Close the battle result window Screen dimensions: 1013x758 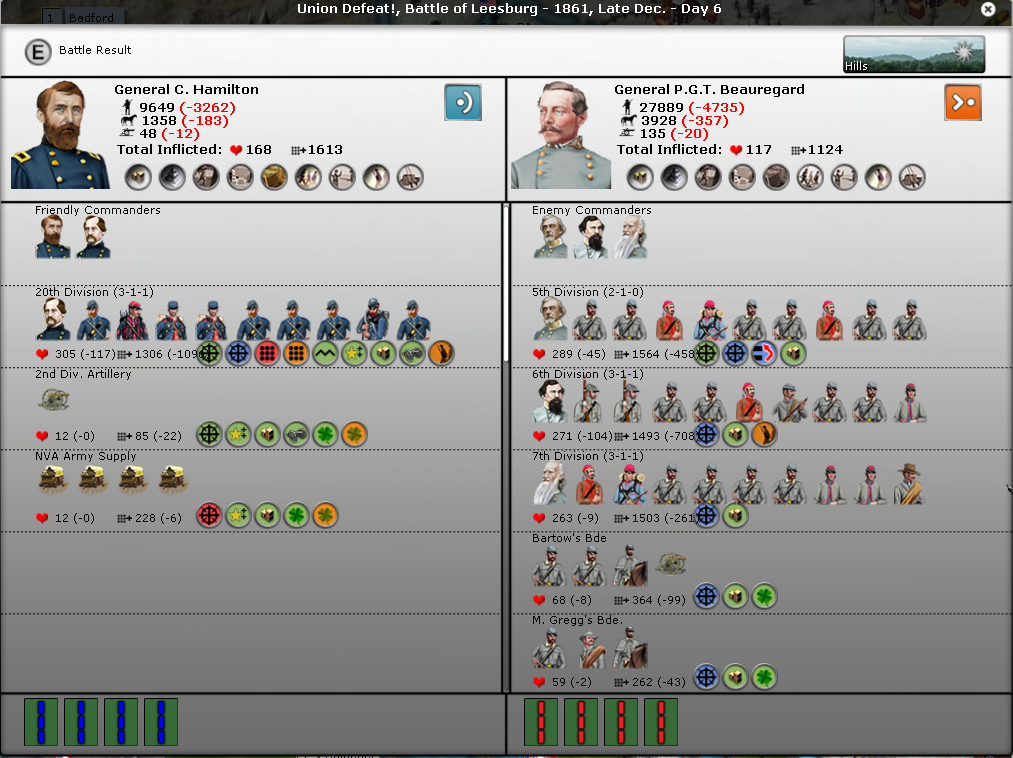pyautogui.click(x=988, y=9)
